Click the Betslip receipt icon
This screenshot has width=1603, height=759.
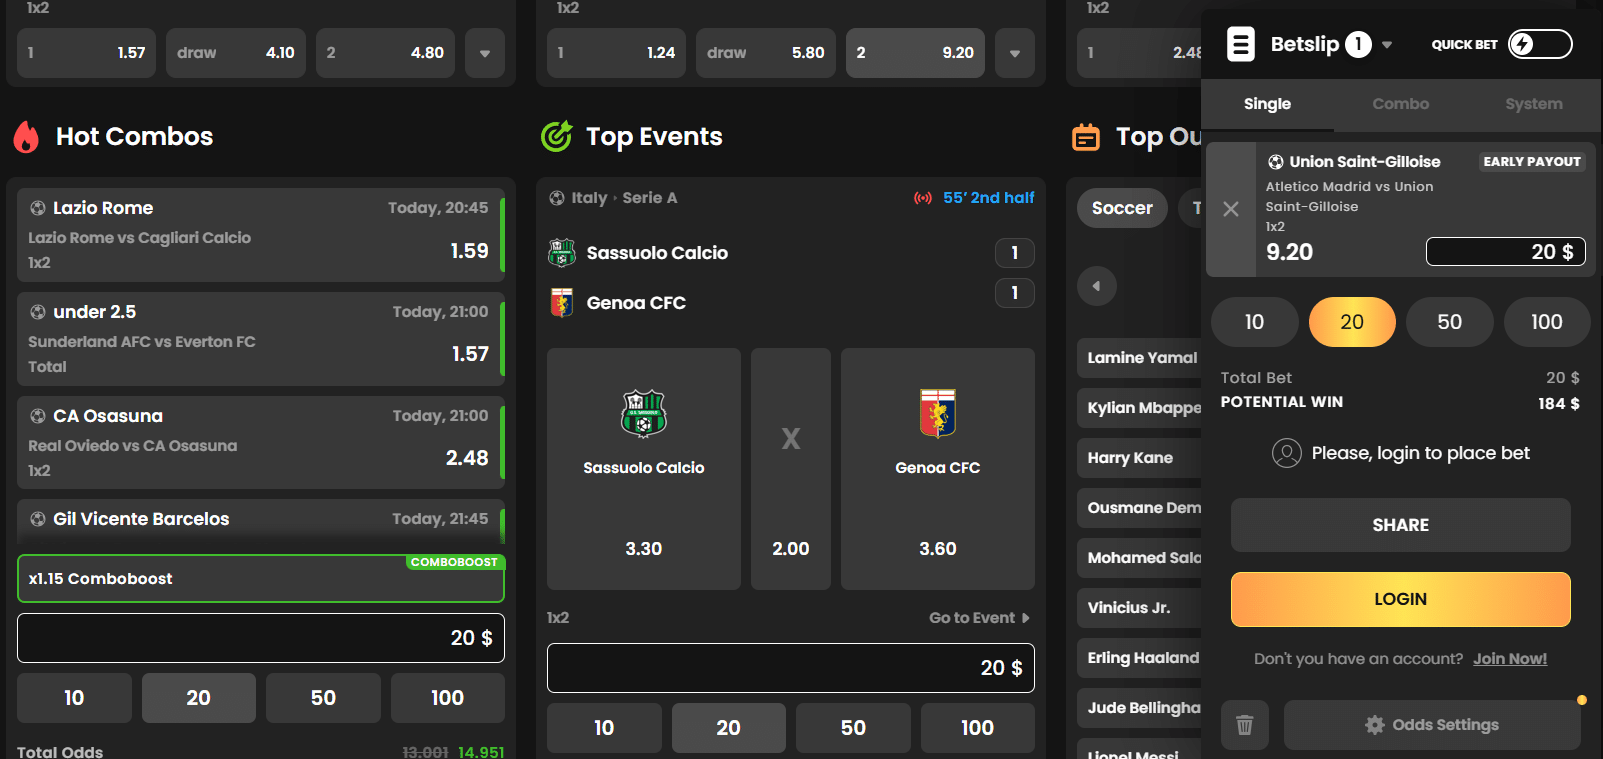click(x=1240, y=44)
